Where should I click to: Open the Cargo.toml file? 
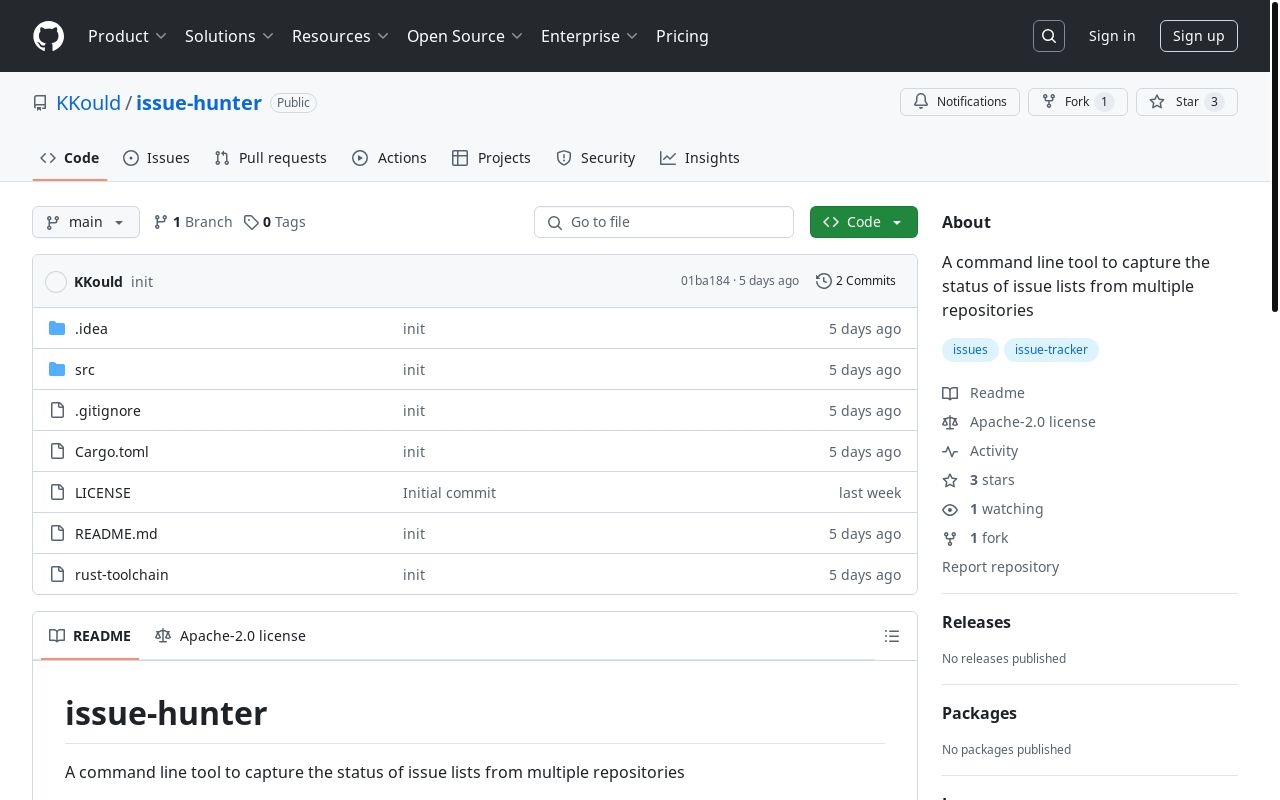(112, 452)
